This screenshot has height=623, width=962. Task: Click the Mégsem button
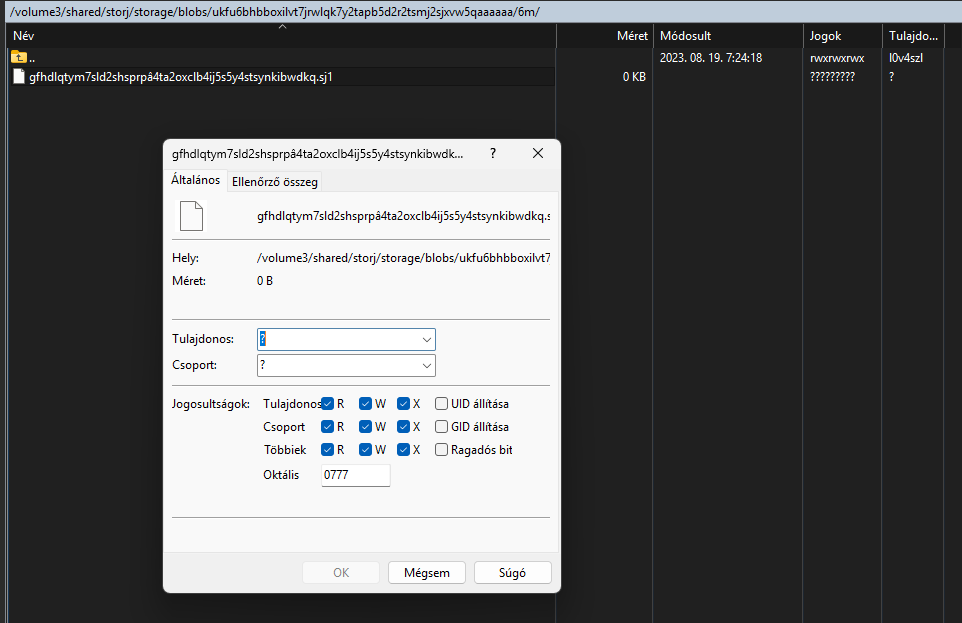(x=426, y=573)
